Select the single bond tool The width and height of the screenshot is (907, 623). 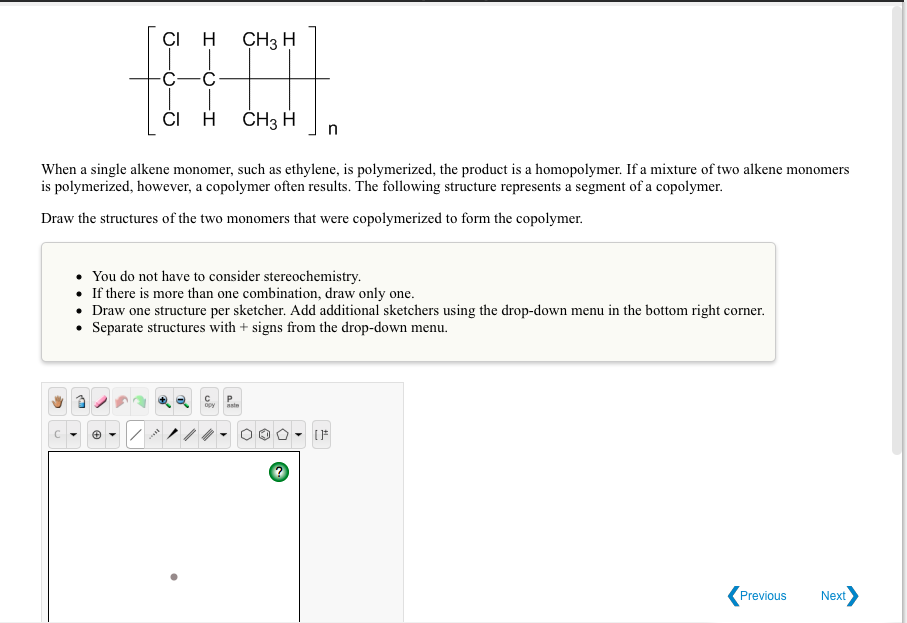point(135,434)
